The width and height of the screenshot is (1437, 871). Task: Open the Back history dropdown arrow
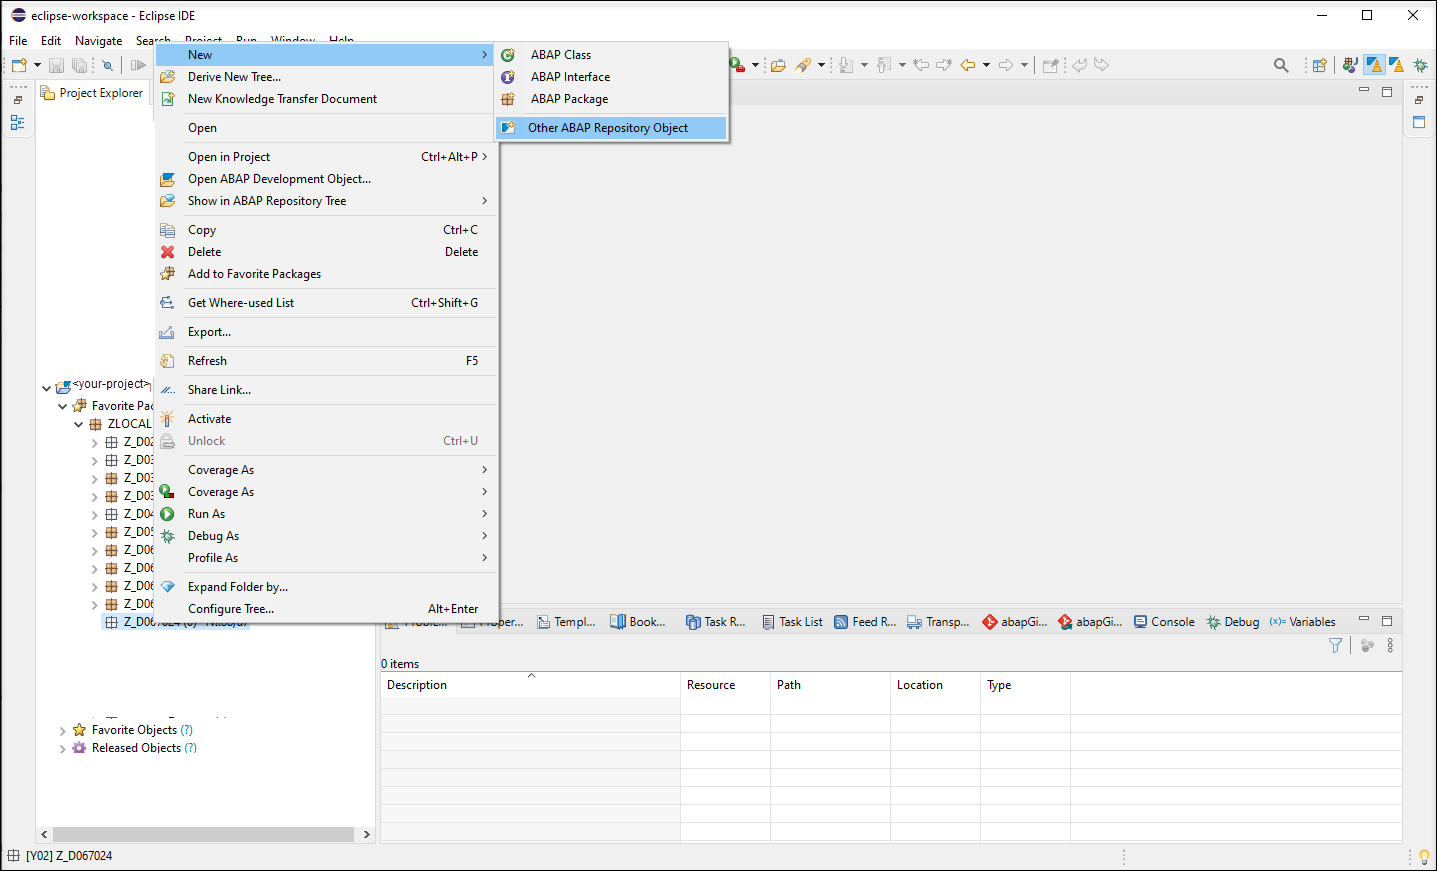click(x=986, y=65)
